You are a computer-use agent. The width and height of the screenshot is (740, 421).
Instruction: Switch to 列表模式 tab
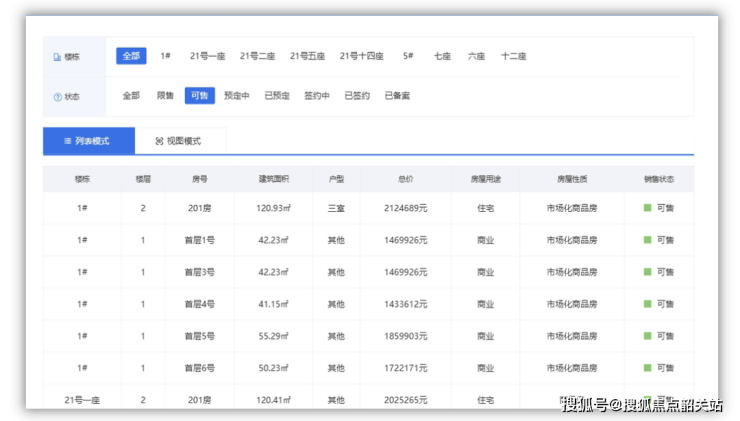pyautogui.click(x=89, y=141)
